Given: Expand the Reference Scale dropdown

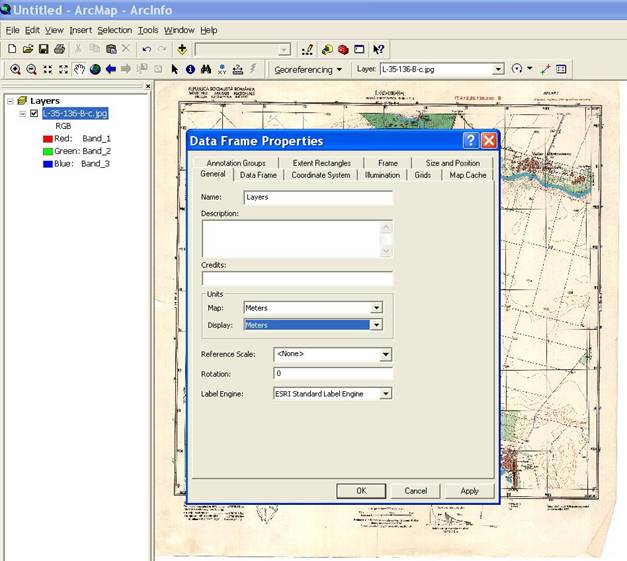Looking at the screenshot, I should [385, 354].
